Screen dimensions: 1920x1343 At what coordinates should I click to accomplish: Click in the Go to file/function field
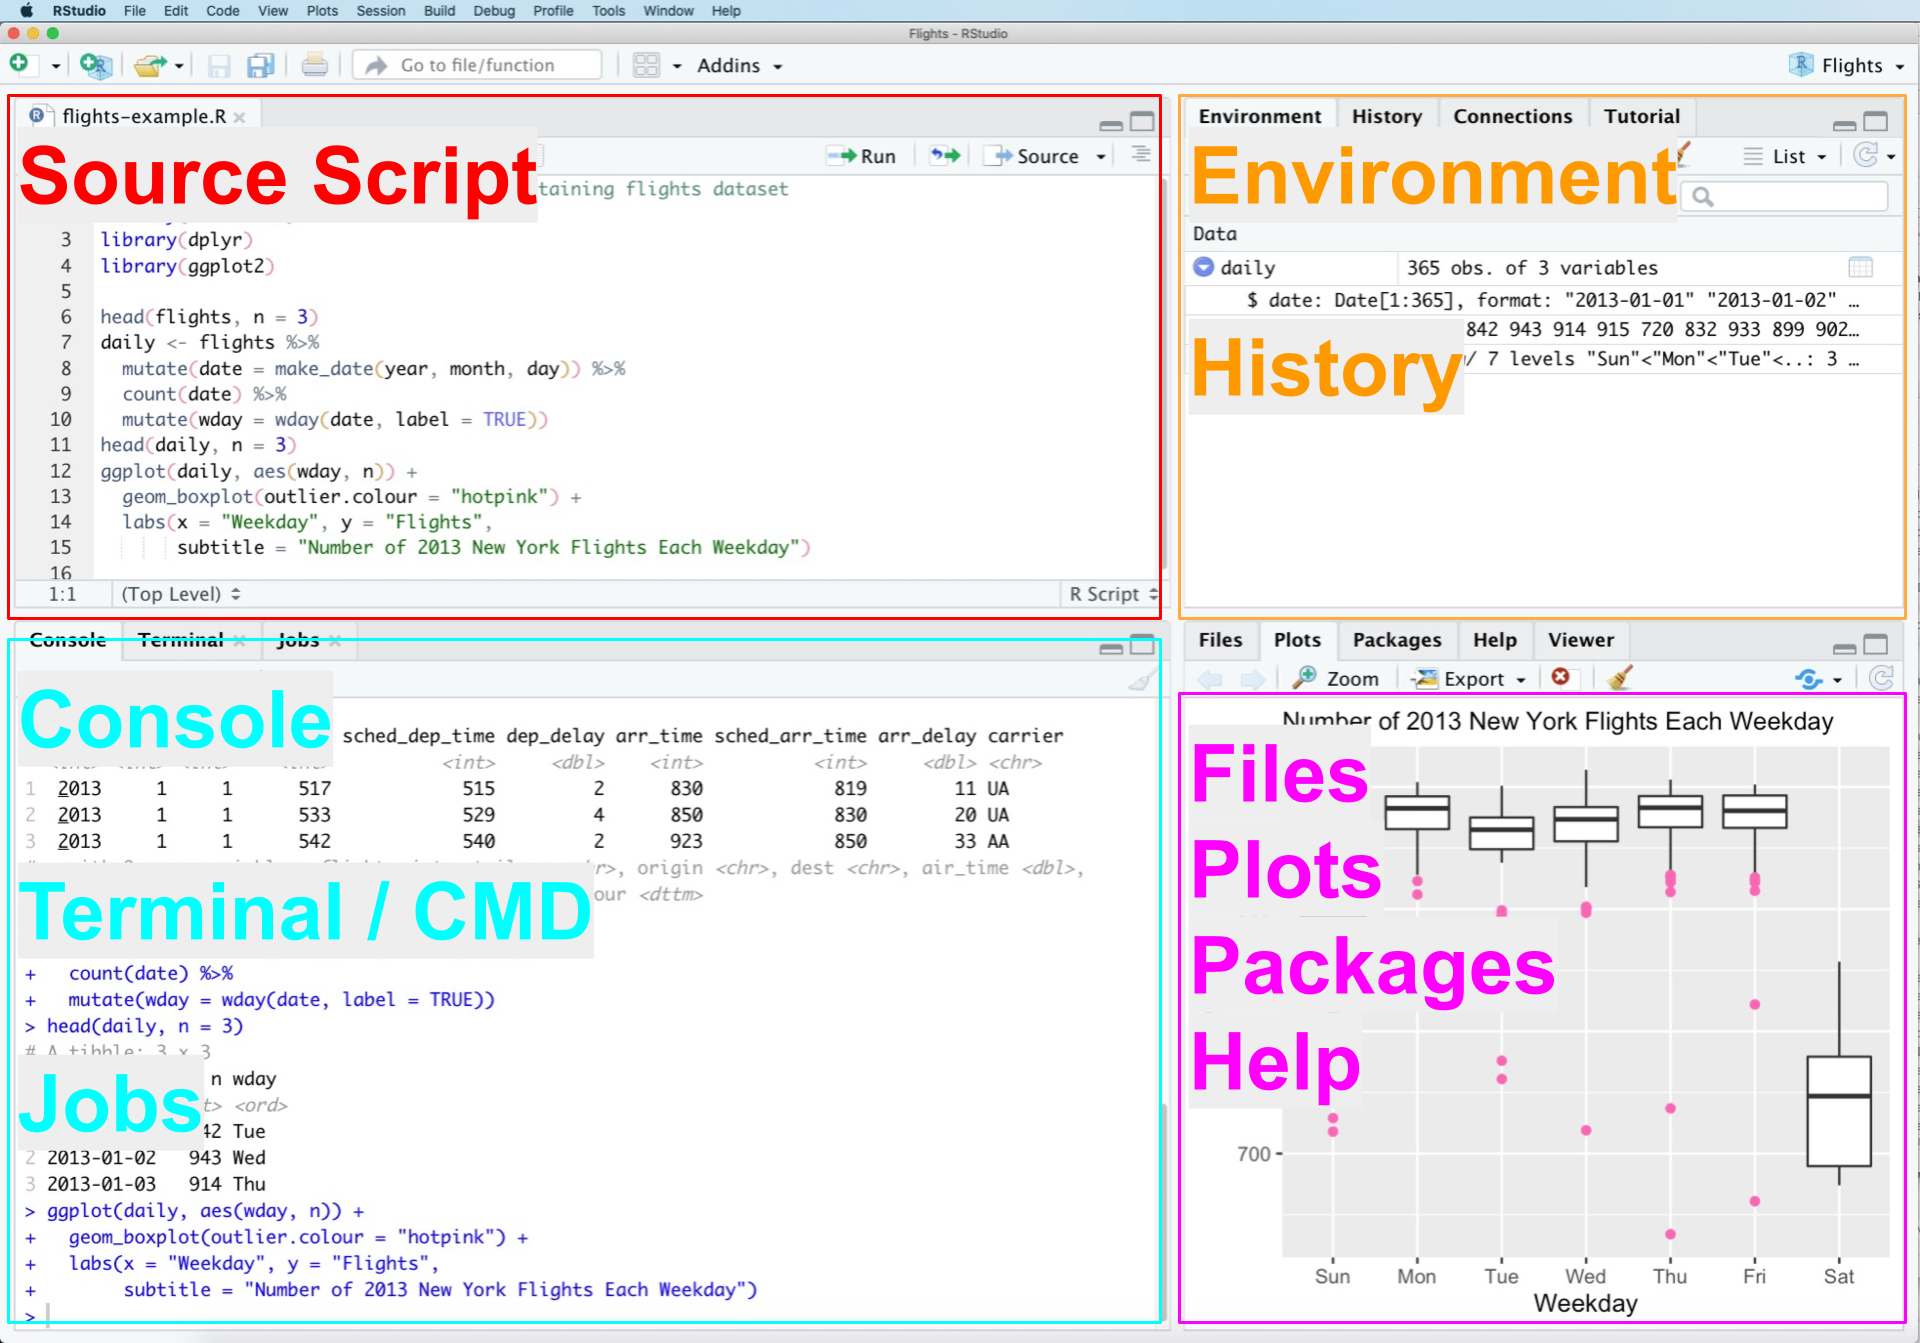(x=478, y=66)
